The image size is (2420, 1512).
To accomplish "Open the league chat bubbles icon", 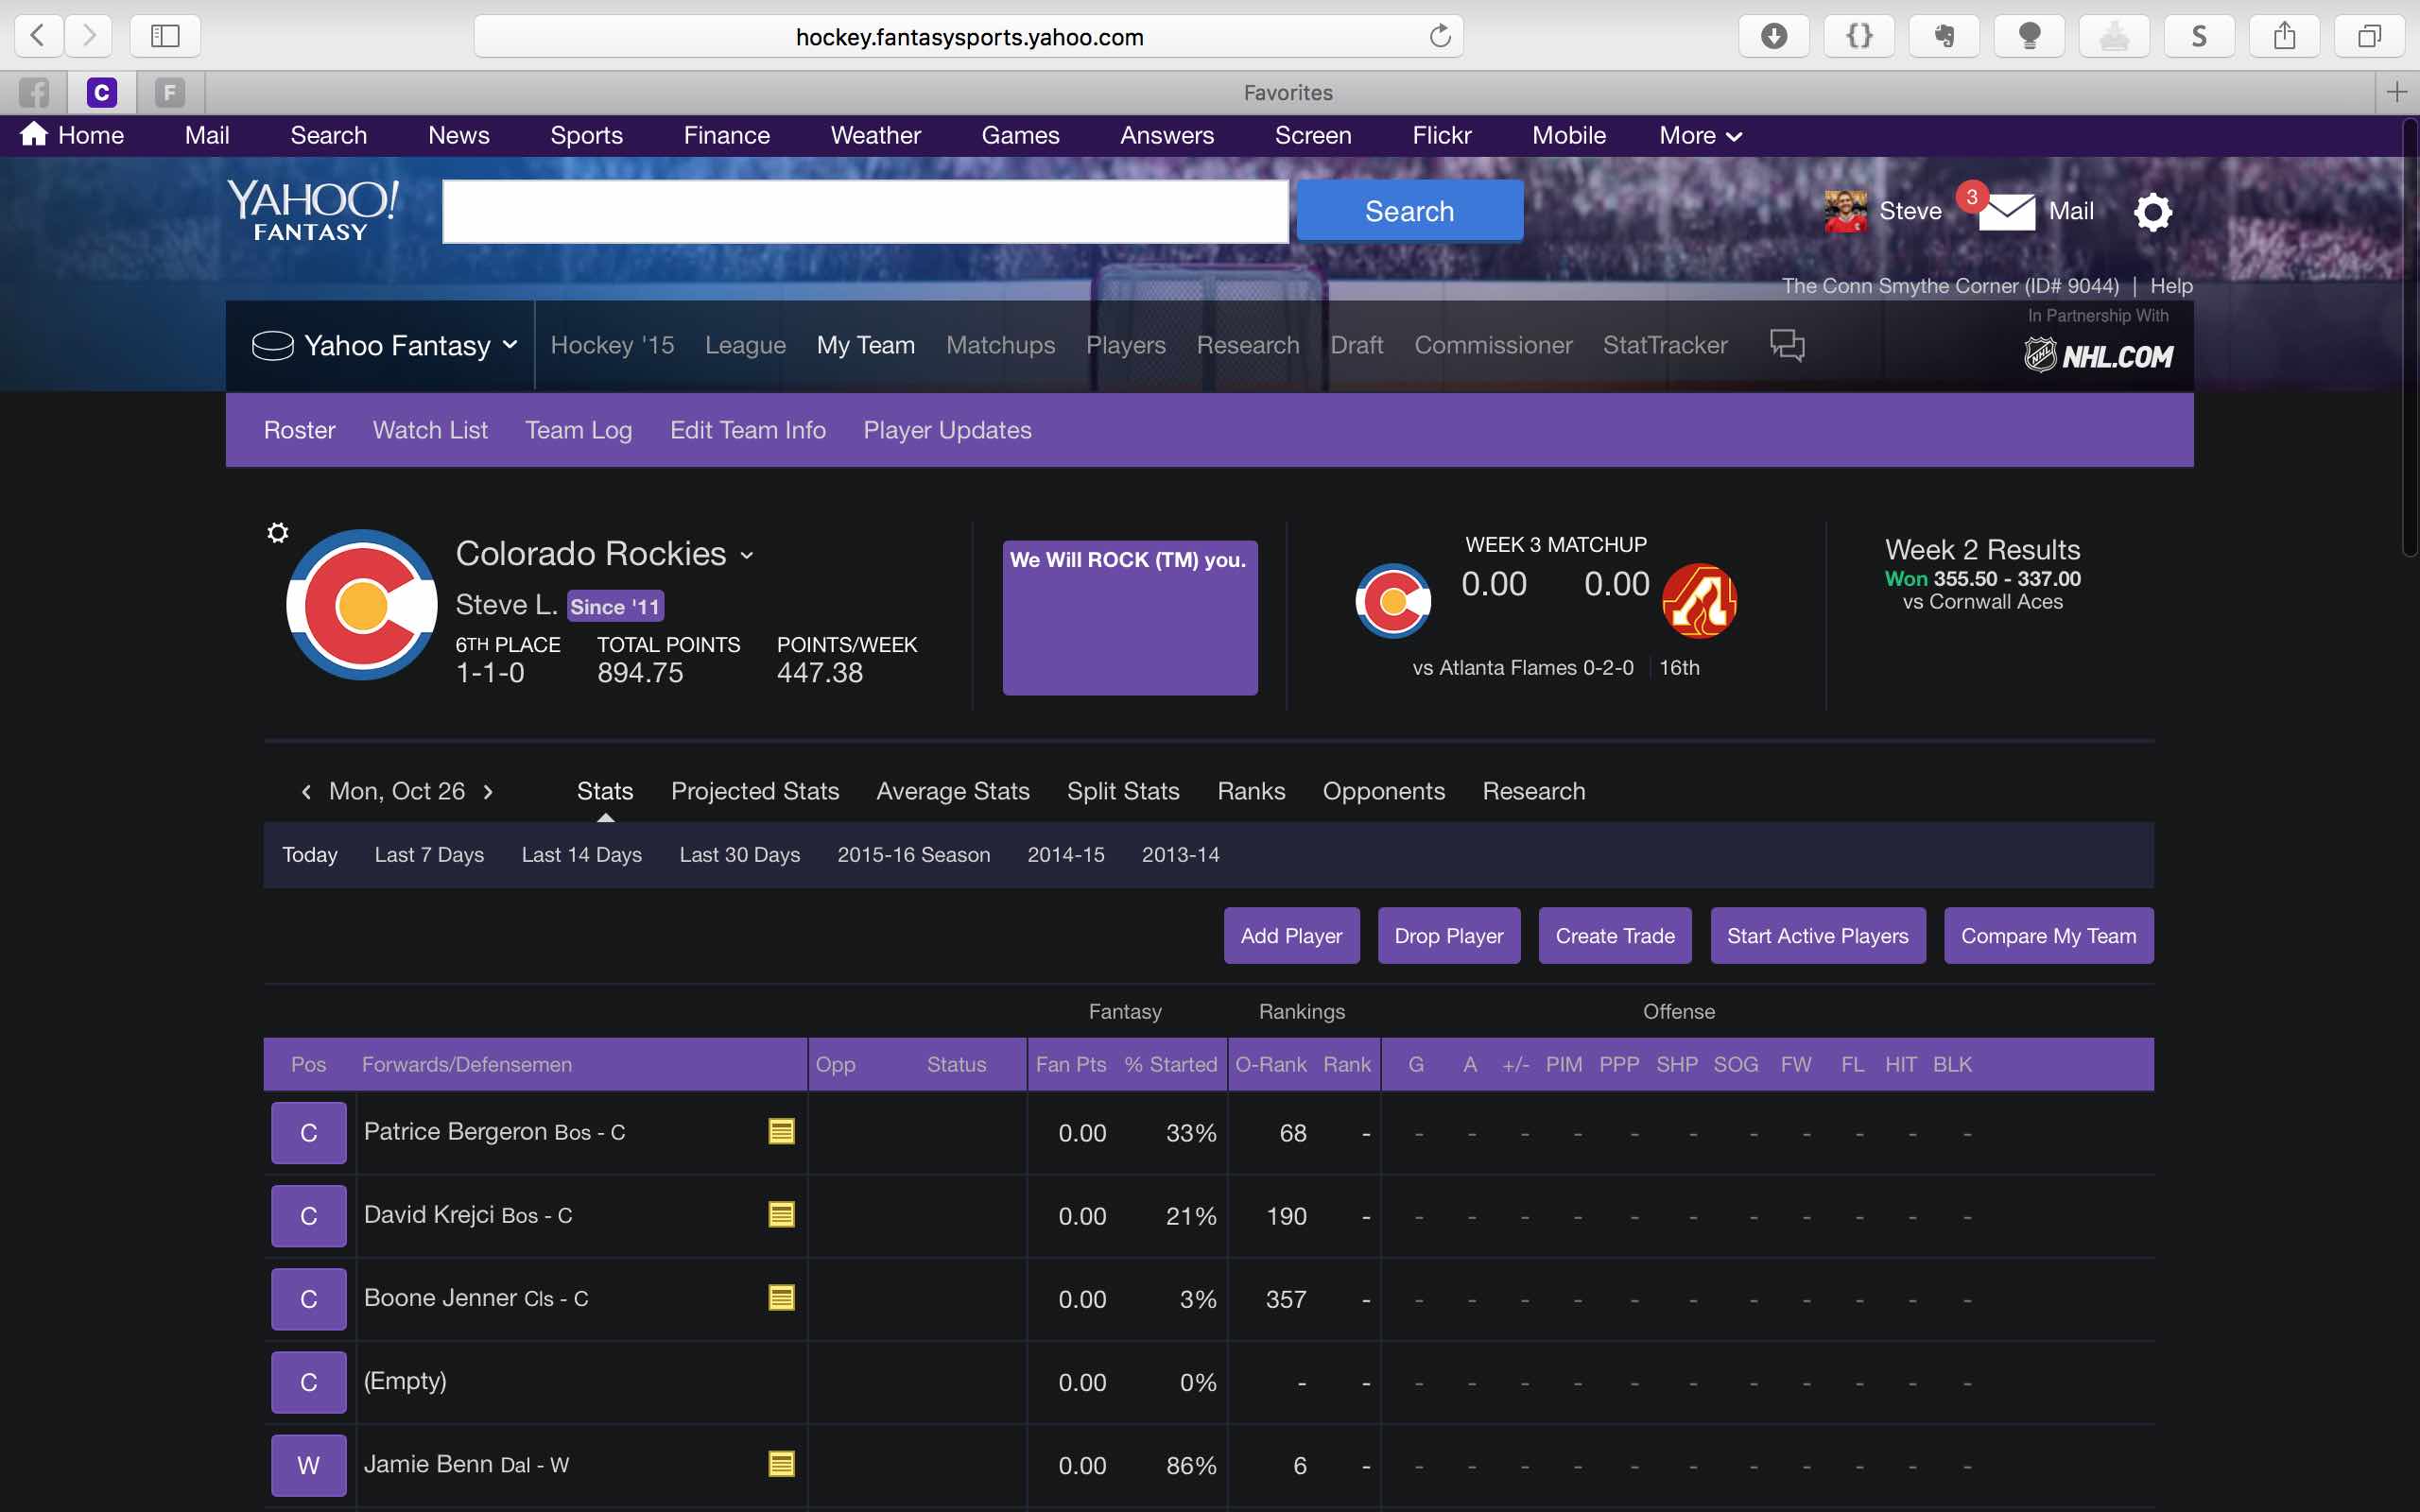I will (1787, 345).
